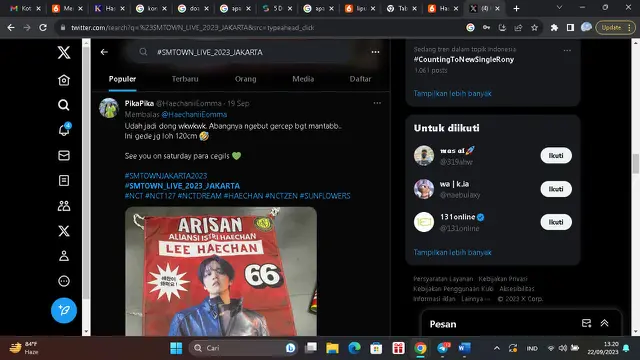Open trend #CountingToNewSingleRony options menu
The image size is (640, 360).
tap(567, 50)
